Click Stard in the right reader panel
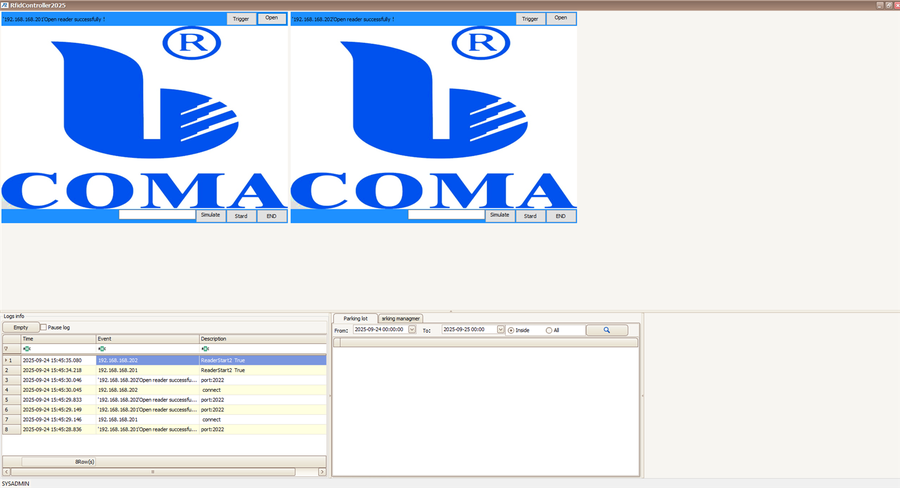Viewport: 900px width, 488px height. click(x=530, y=216)
